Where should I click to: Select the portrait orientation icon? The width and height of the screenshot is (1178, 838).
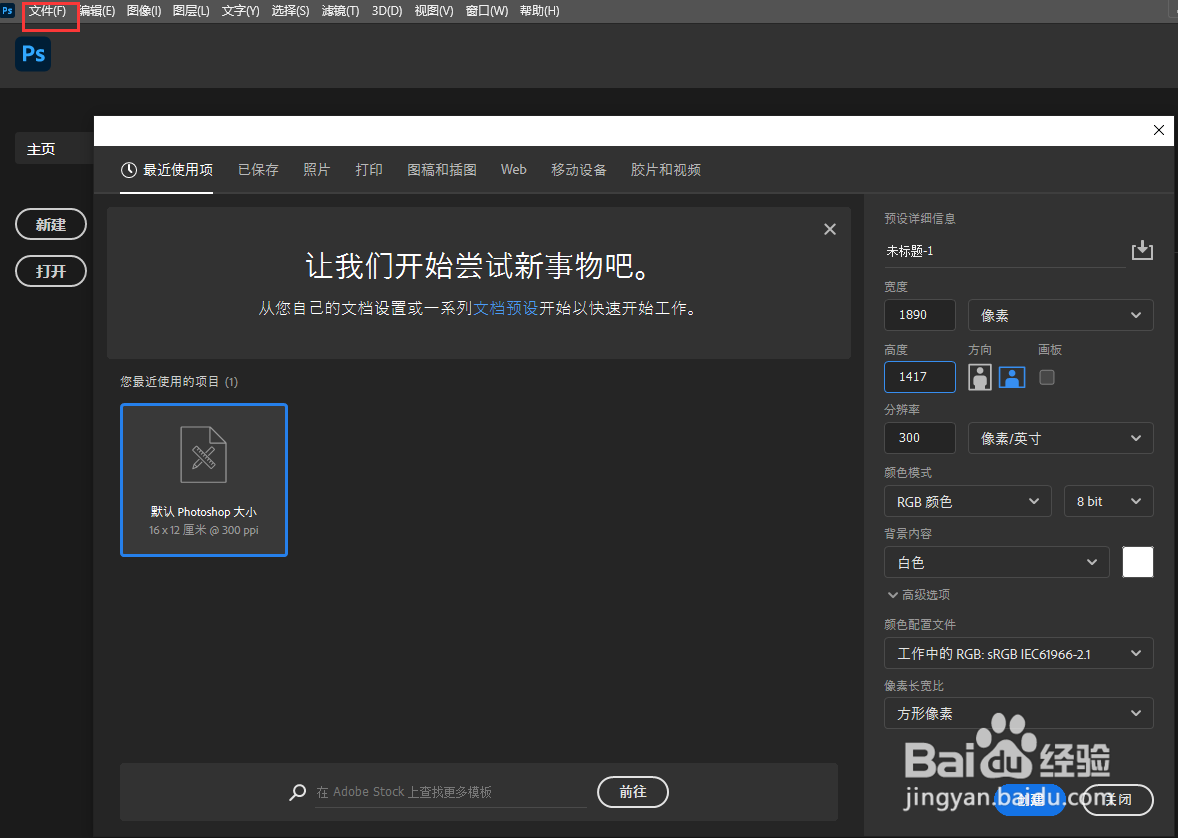coord(979,377)
